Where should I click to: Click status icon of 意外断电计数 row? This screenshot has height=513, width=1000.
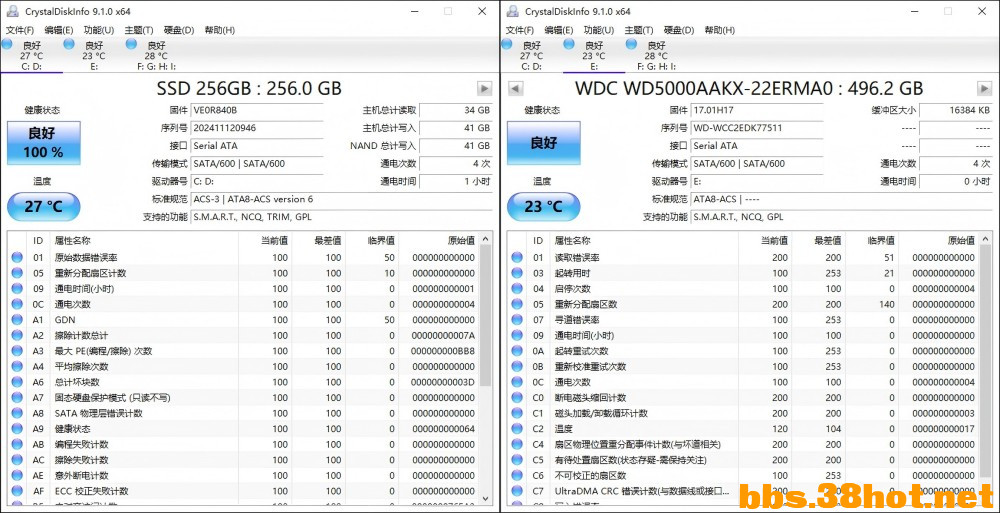coord(17,475)
